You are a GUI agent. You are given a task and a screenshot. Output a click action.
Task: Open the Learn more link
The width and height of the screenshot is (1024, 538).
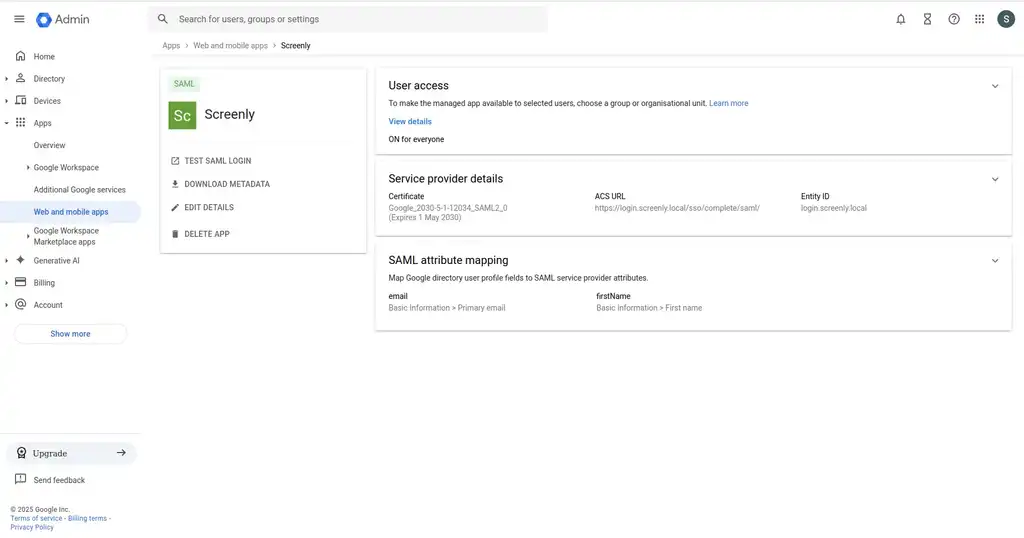(x=728, y=103)
